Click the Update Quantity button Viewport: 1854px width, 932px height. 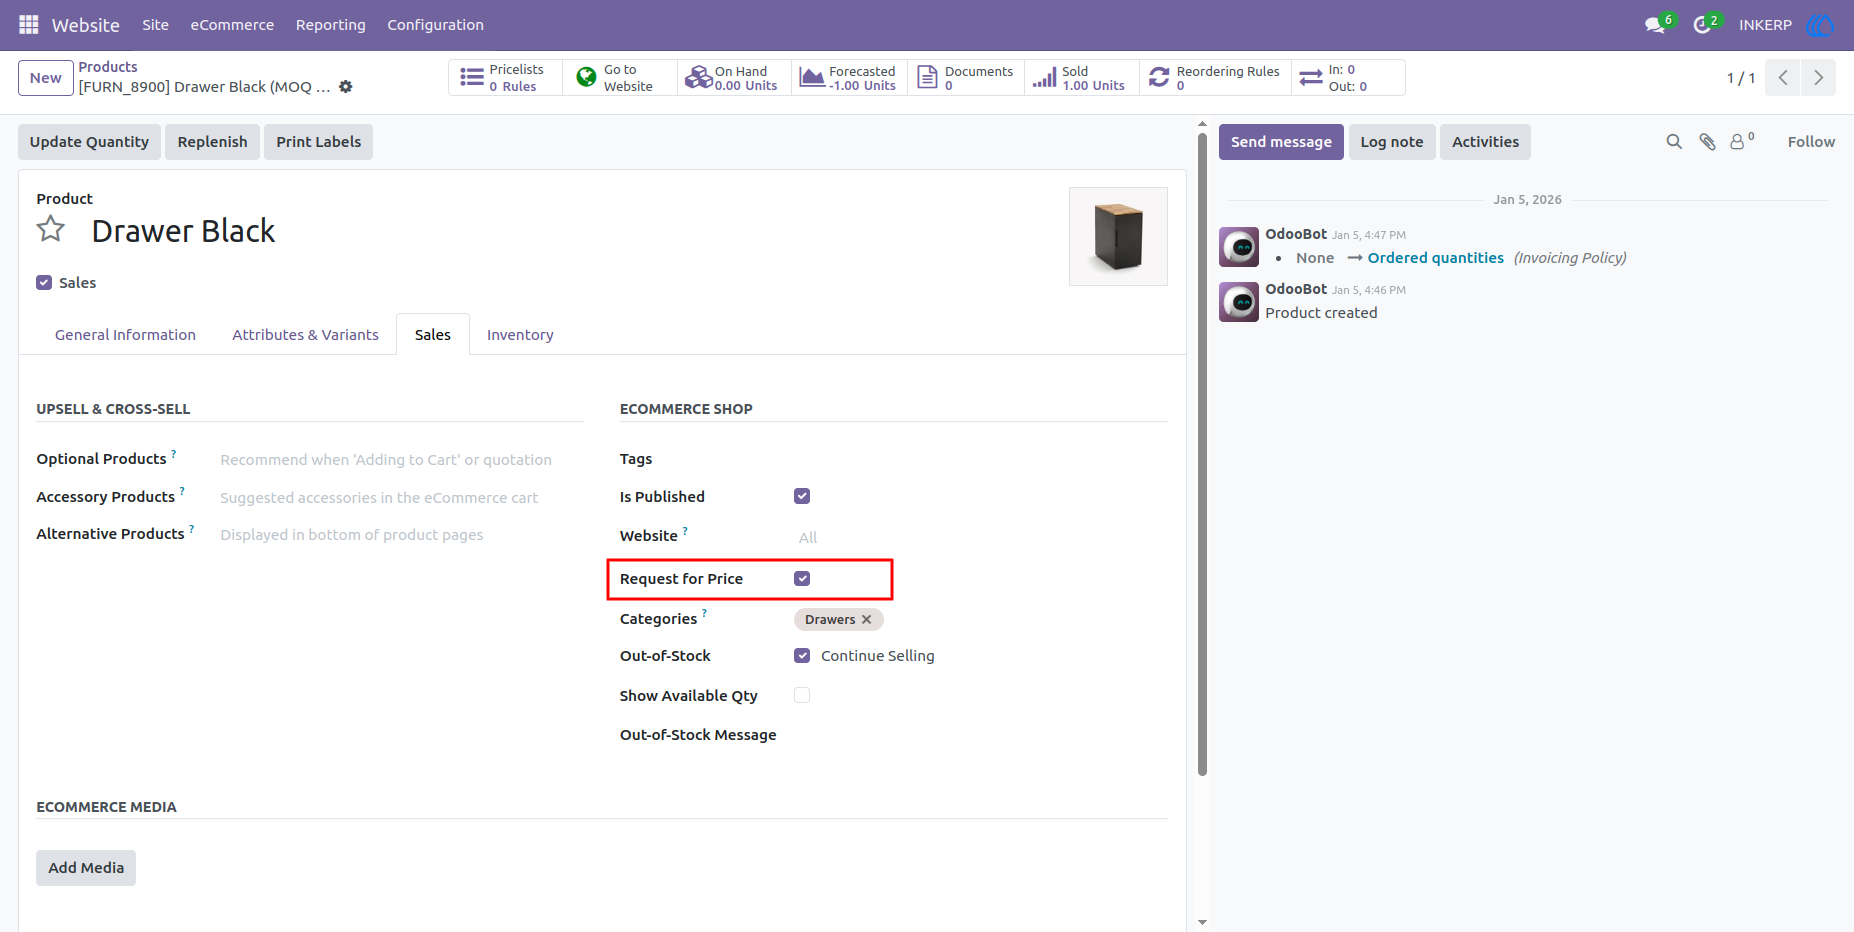click(89, 142)
